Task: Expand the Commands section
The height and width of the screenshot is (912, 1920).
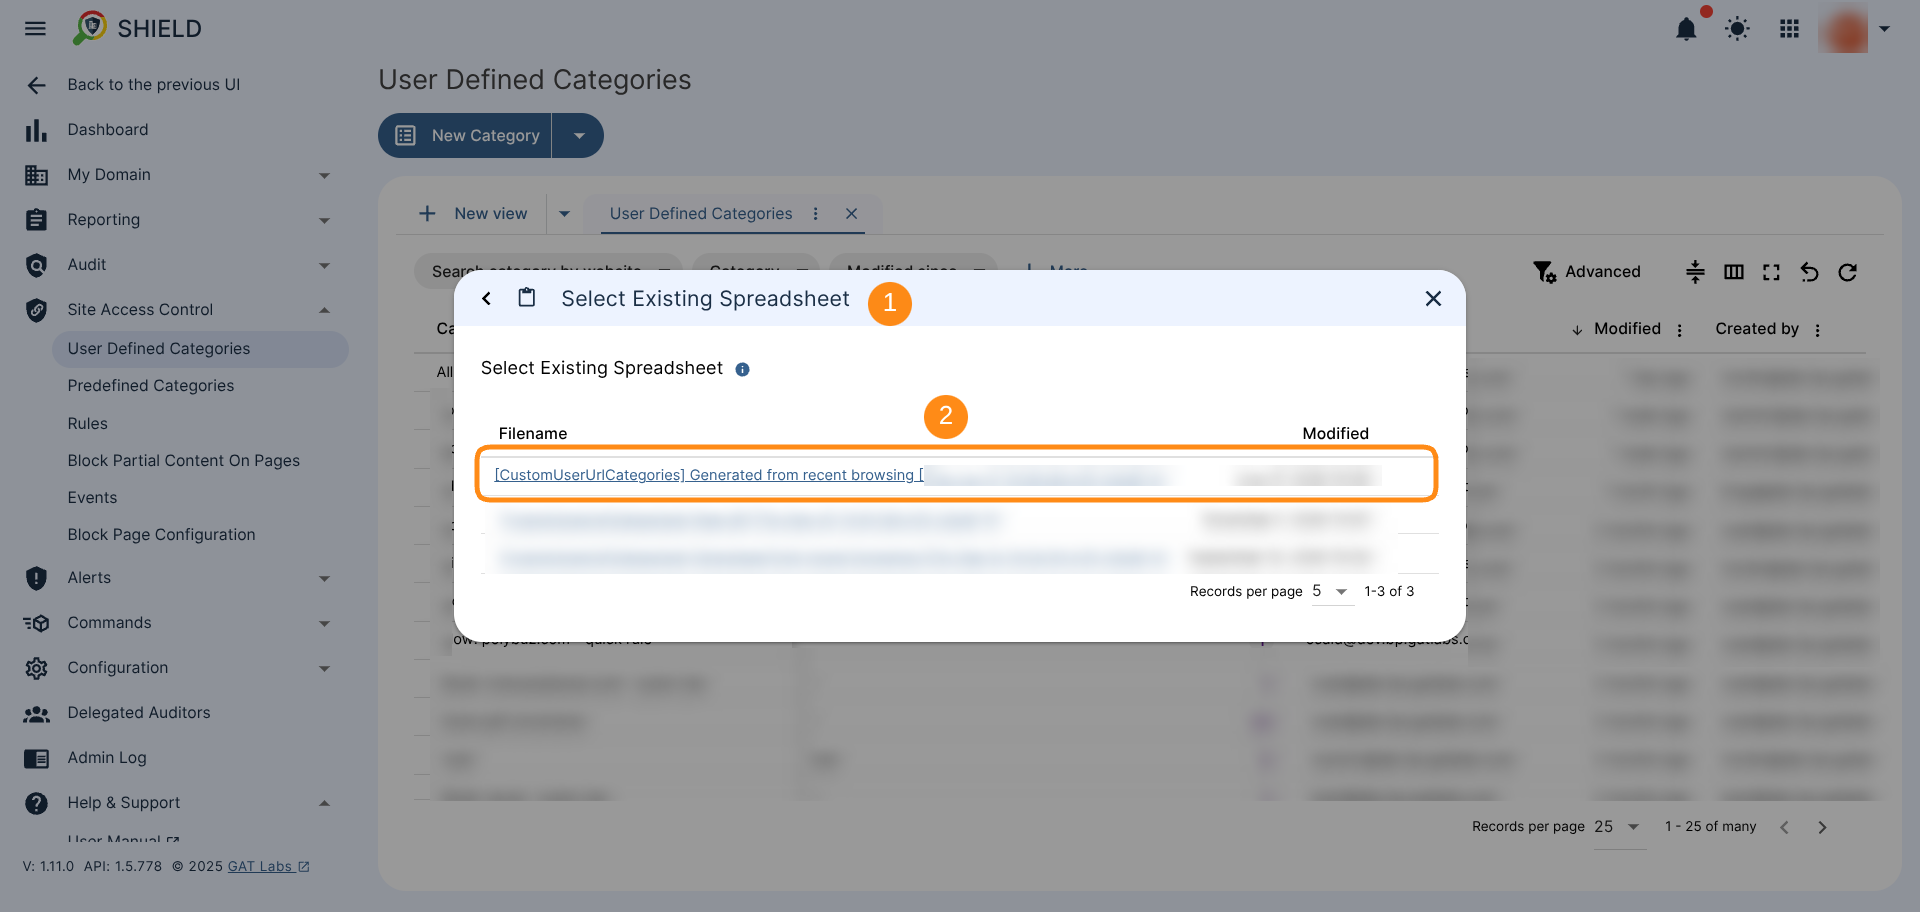Action: pyautogui.click(x=324, y=623)
